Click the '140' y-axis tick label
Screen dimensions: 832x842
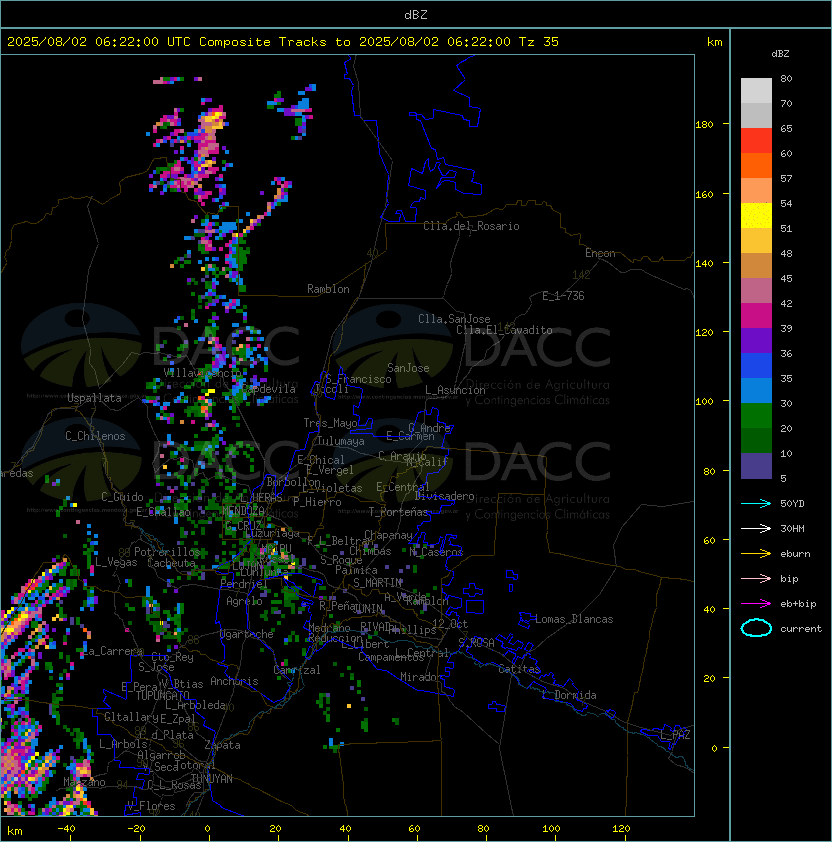click(x=704, y=264)
